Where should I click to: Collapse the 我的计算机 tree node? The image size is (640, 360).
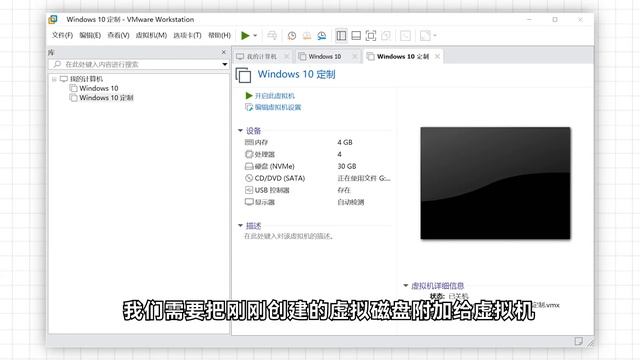coord(54,79)
